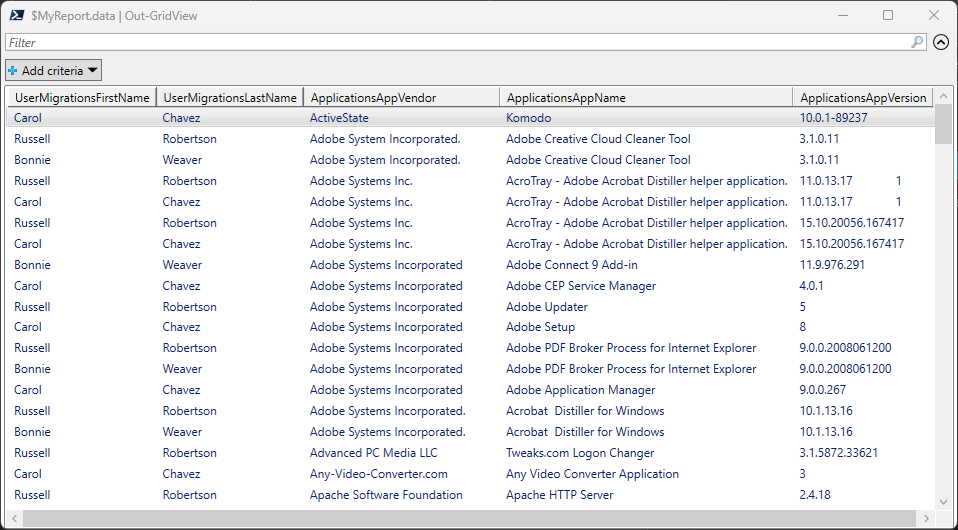The width and height of the screenshot is (958, 530).
Task: Click the vertical scrollbar thumb
Action: click(943, 124)
